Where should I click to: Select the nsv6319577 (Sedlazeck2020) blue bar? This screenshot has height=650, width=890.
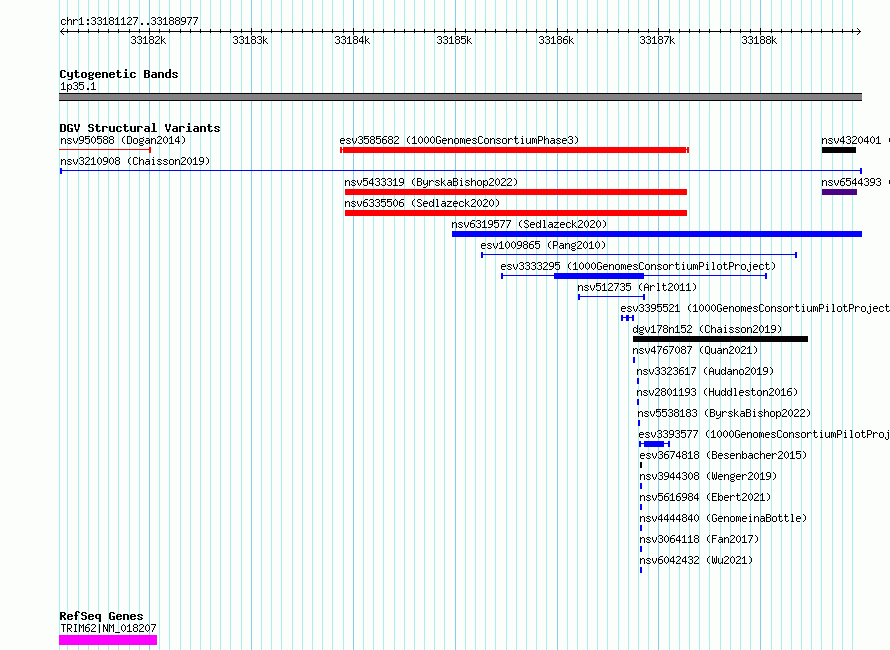pyautogui.click(x=657, y=234)
